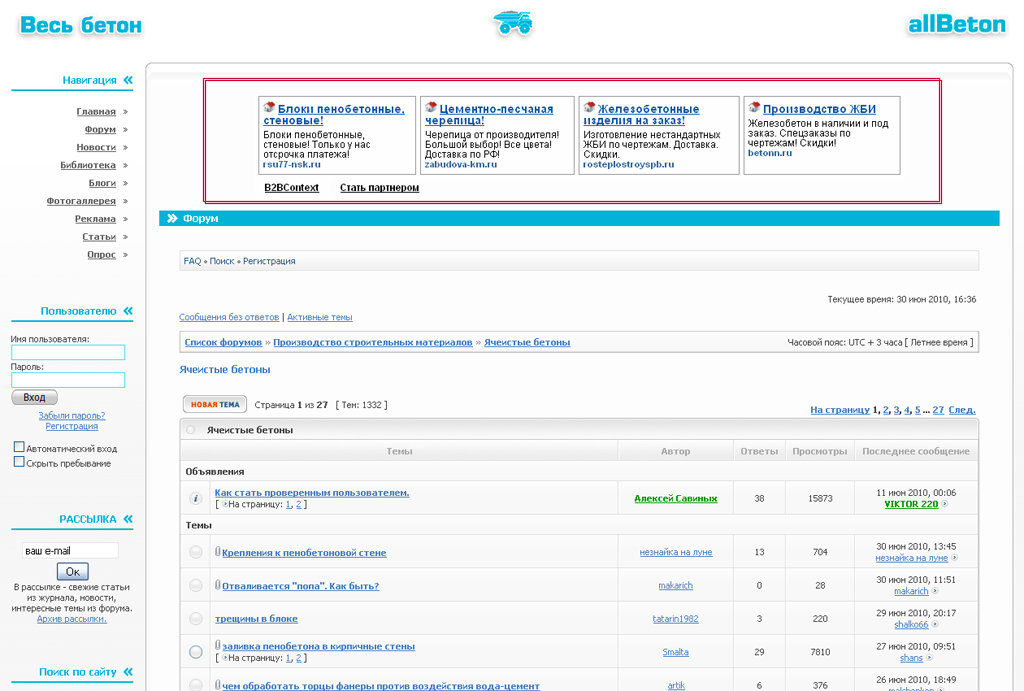Viewport: 1024px width, 691px height.
Task: Open 'Библиотека' in the navigation menu
Action: click(x=88, y=165)
